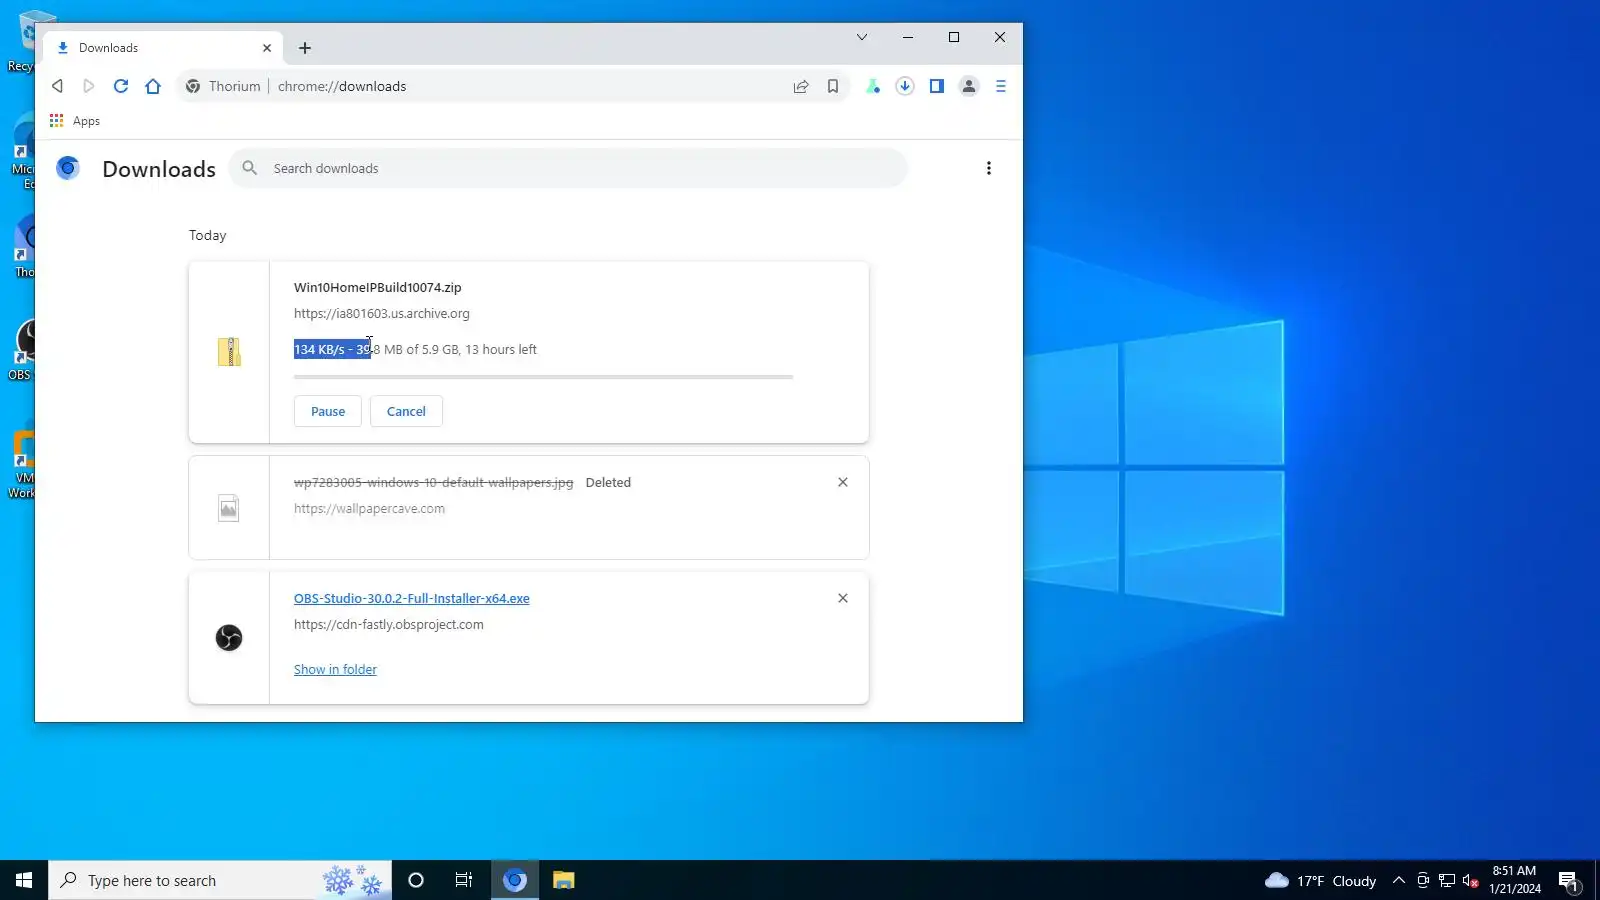The image size is (1600, 900).
Task: Click the Win10HomeIPBuild10074.zip file name
Action: pyautogui.click(x=378, y=287)
